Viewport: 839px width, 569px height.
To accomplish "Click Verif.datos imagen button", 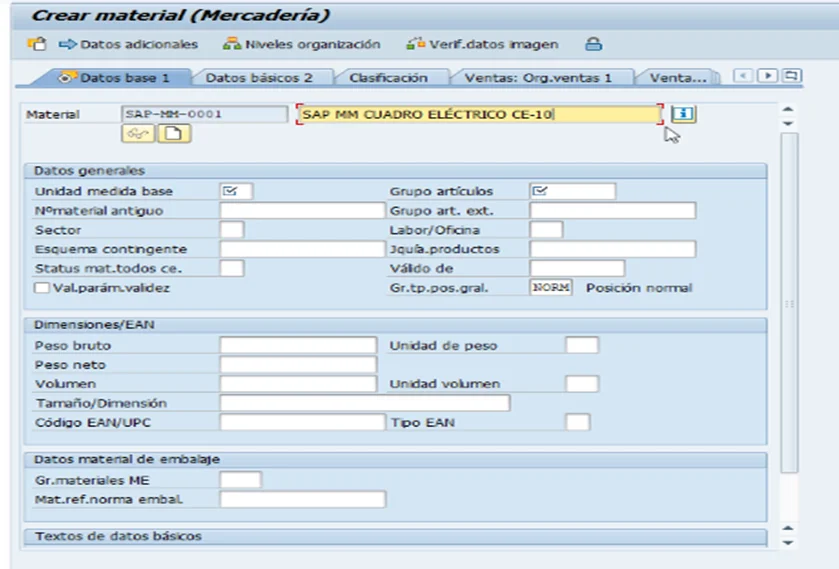I will pyautogui.click(x=482, y=44).
